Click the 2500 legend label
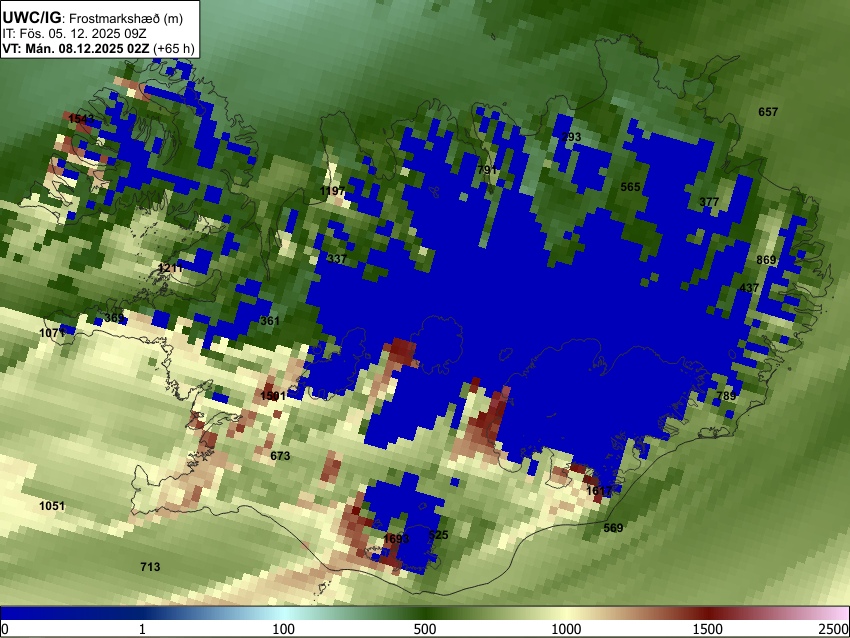Screen dimensions: 850x638 (834, 629)
